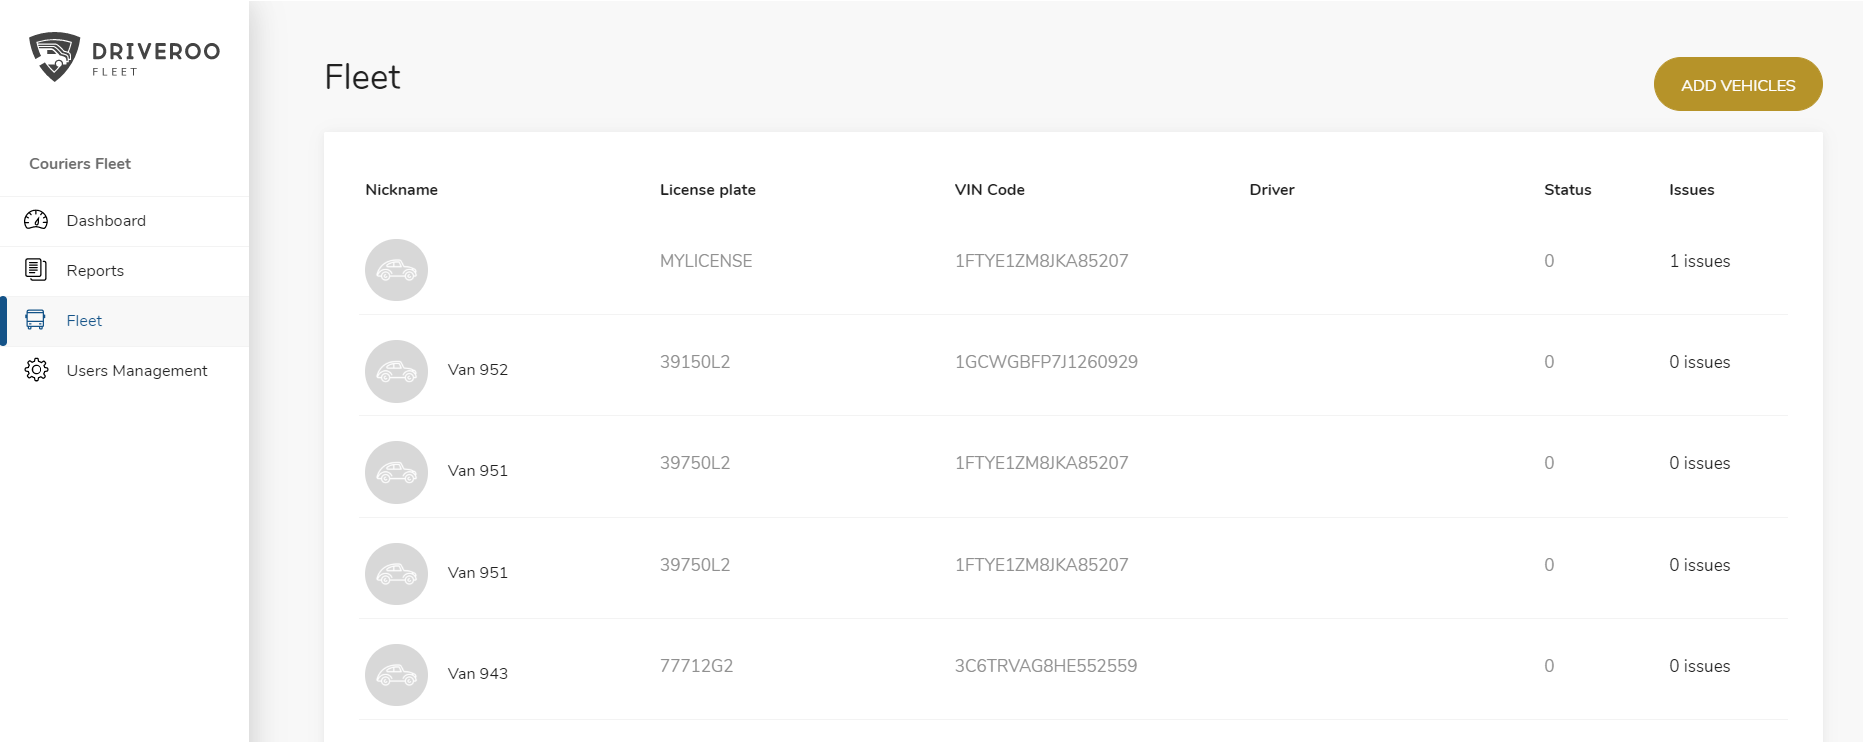The image size is (1863, 742).
Task: Click the Nickname column header
Action: (401, 190)
